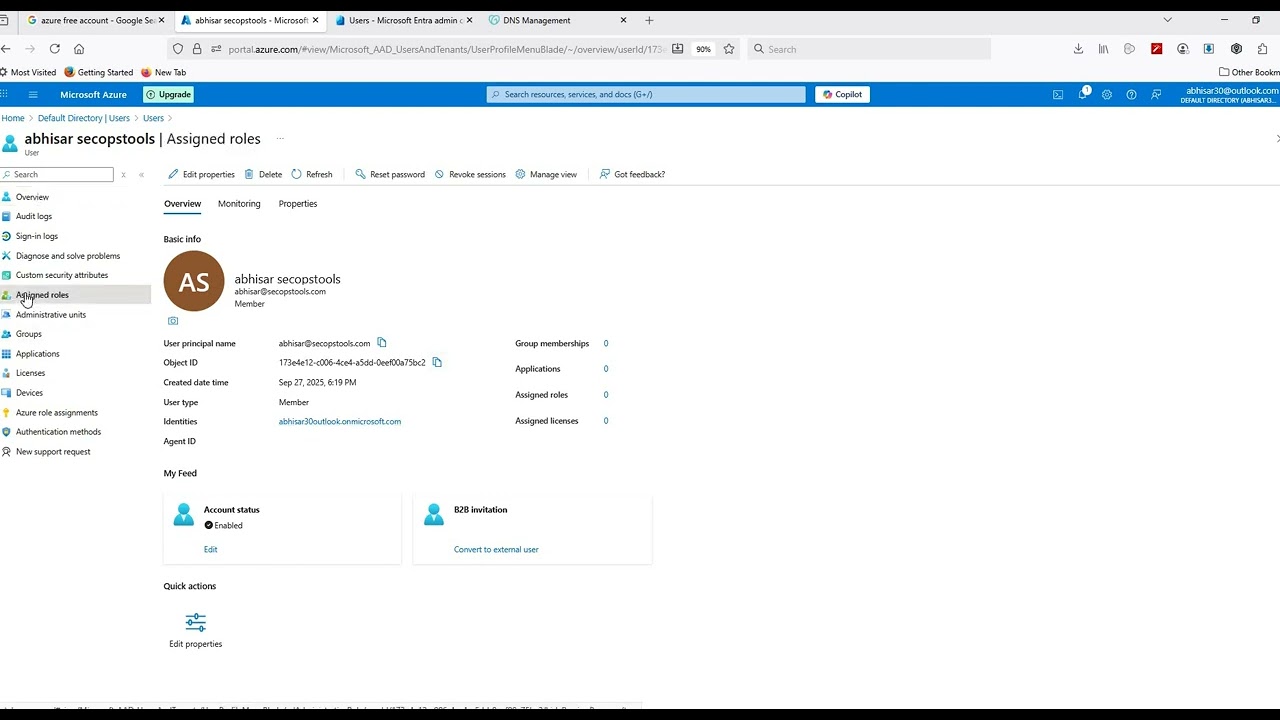Open Copilot in the header

pos(843,95)
